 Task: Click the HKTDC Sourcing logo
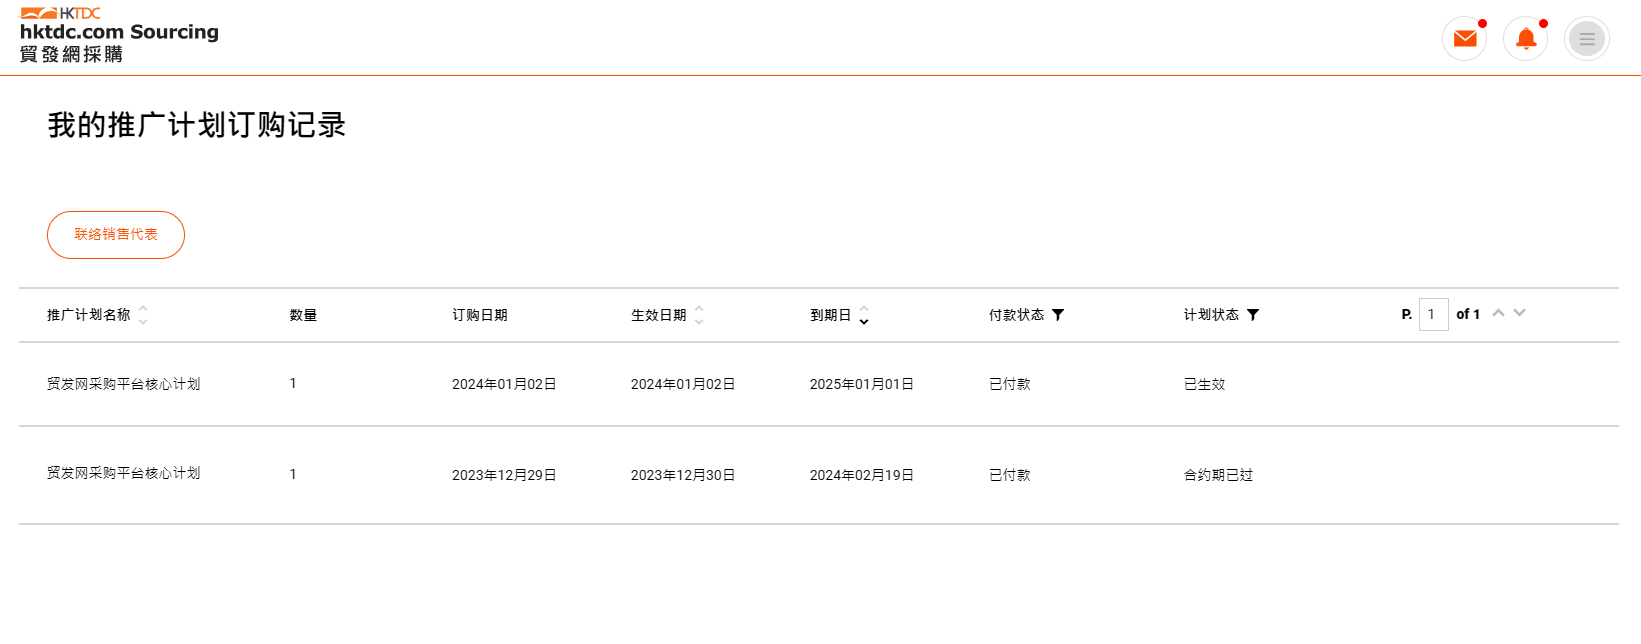point(119,34)
